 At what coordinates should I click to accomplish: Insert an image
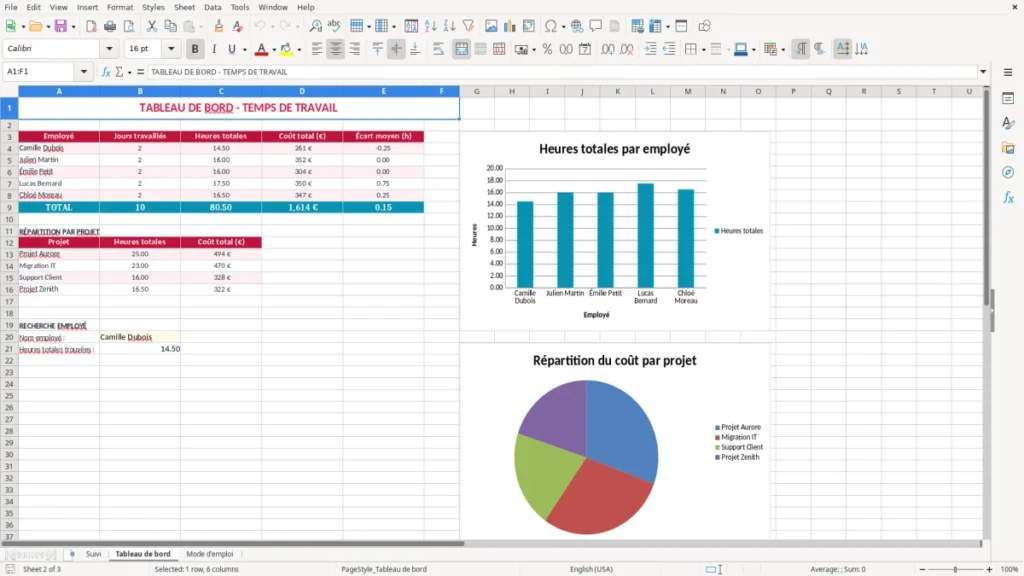pyautogui.click(x=491, y=26)
